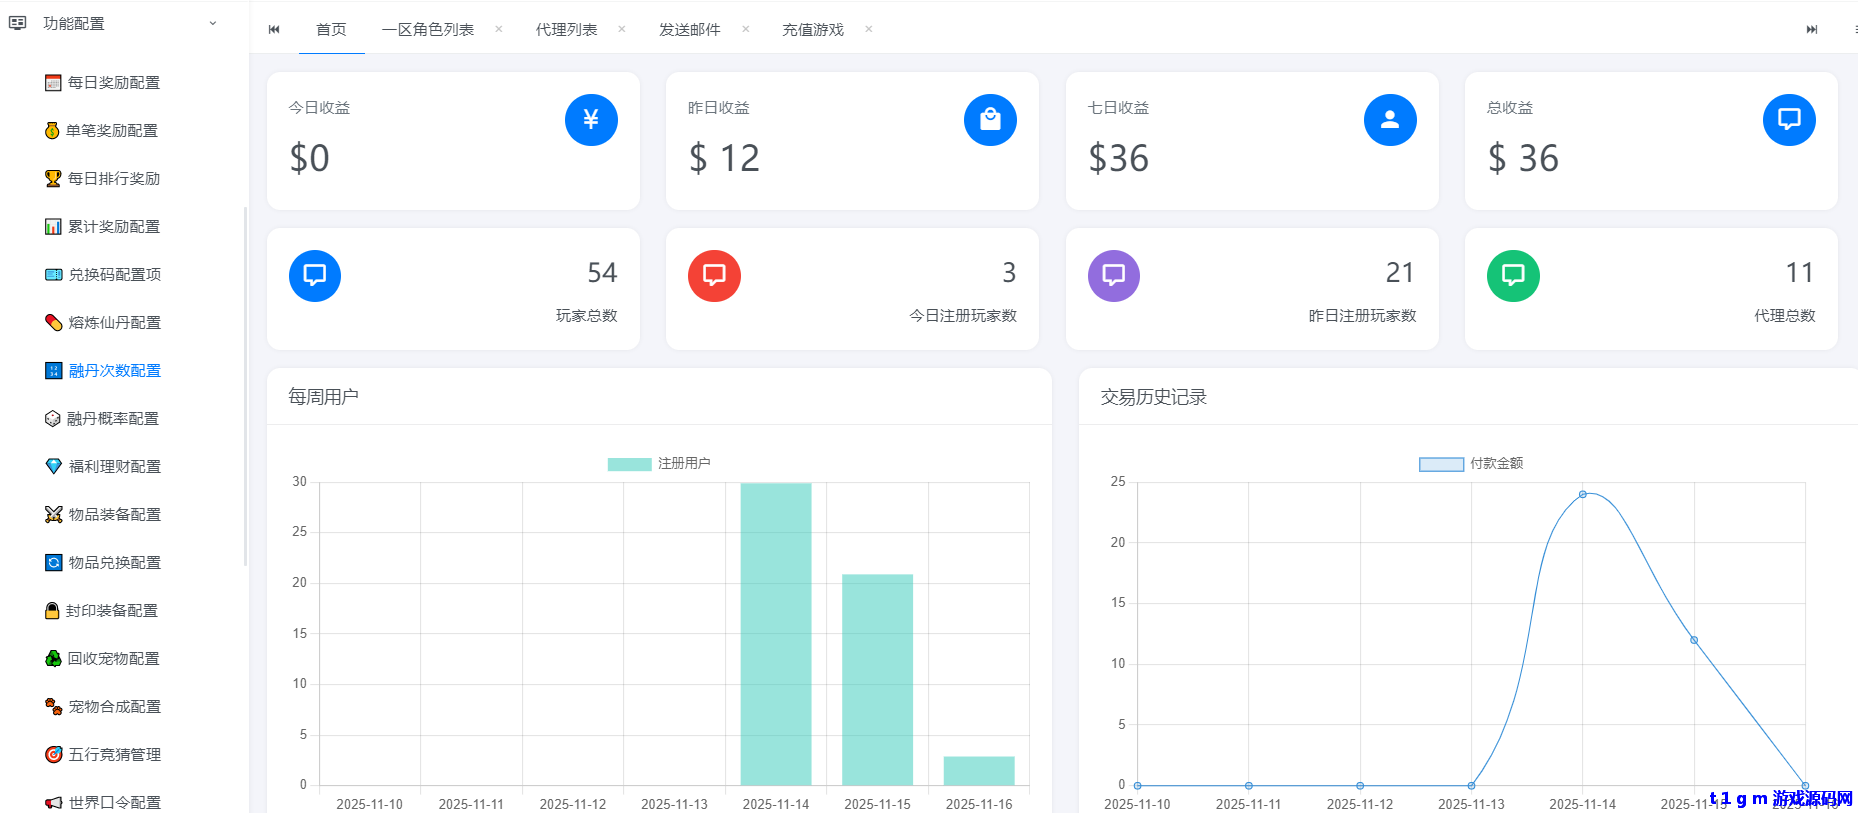The height and width of the screenshot is (813, 1858).
Task: Click the red icon for 今日注册玩家数
Action: coord(714,275)
